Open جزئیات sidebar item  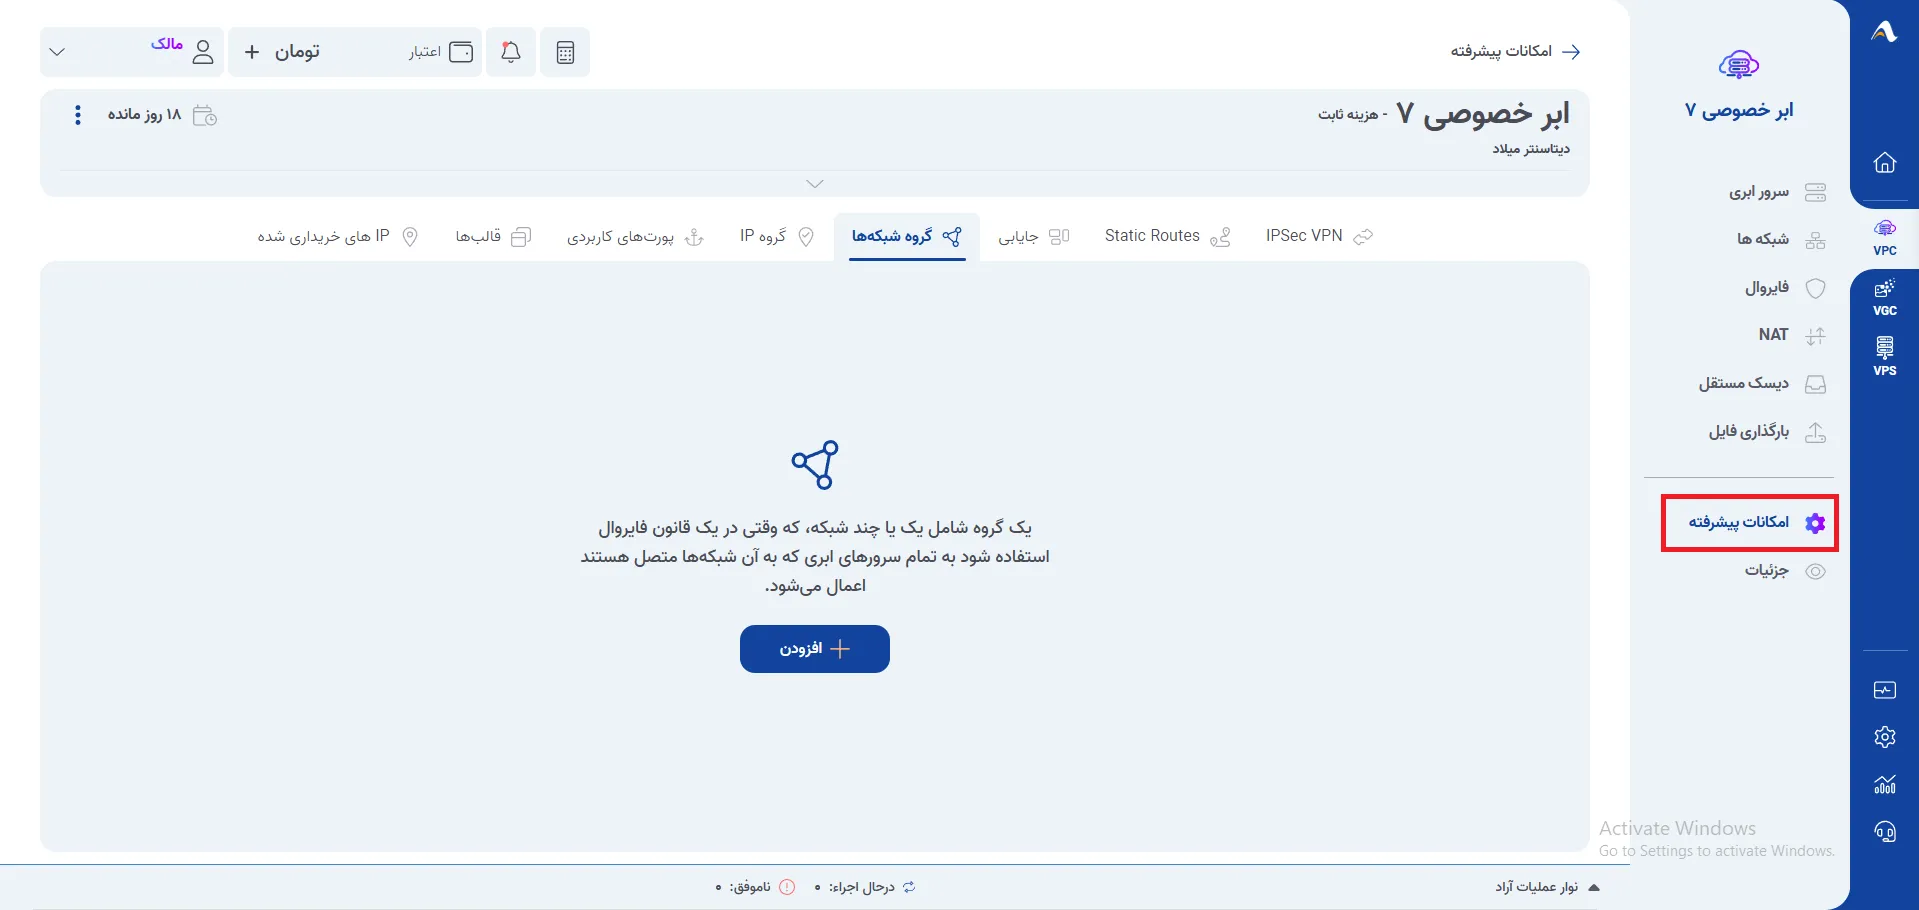click(x=1785, y=571)
